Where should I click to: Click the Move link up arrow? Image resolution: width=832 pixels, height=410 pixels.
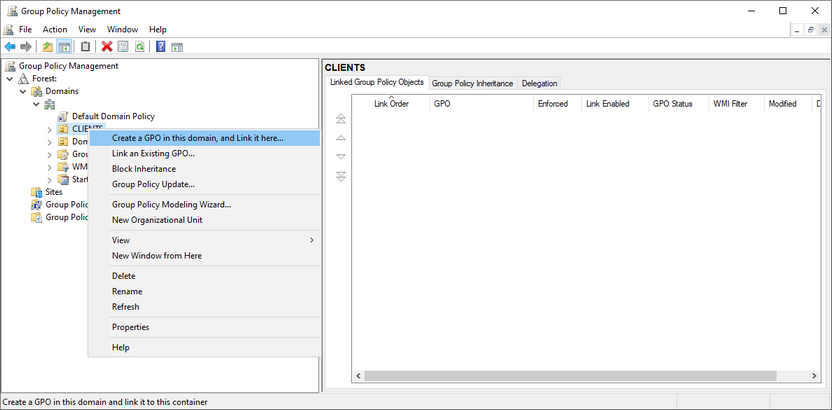pyautogui.click(x=341, y=138)
